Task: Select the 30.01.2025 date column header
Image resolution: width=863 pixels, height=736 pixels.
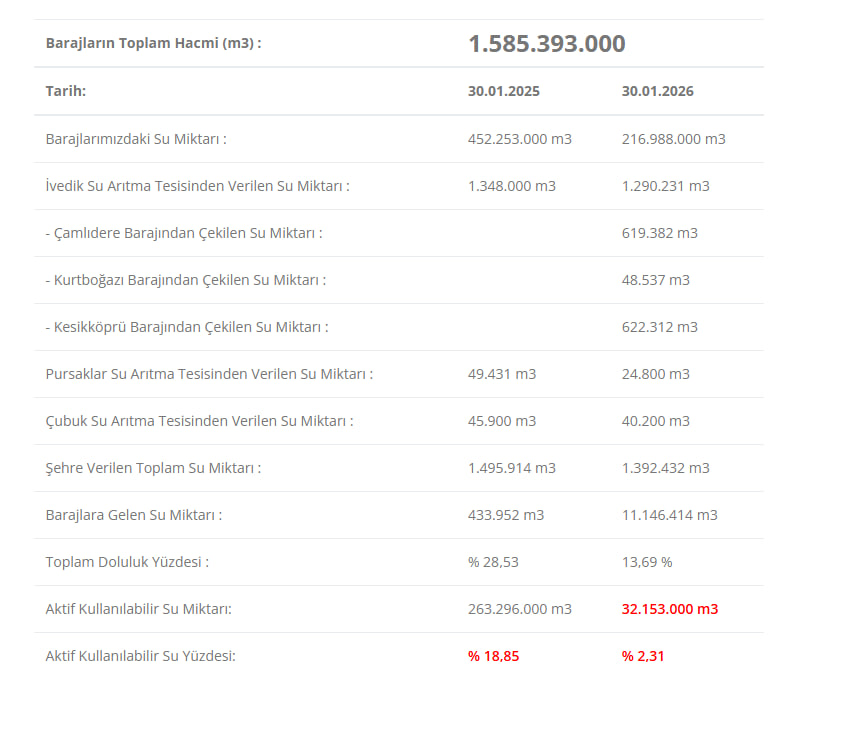Action: pos(503,91)
